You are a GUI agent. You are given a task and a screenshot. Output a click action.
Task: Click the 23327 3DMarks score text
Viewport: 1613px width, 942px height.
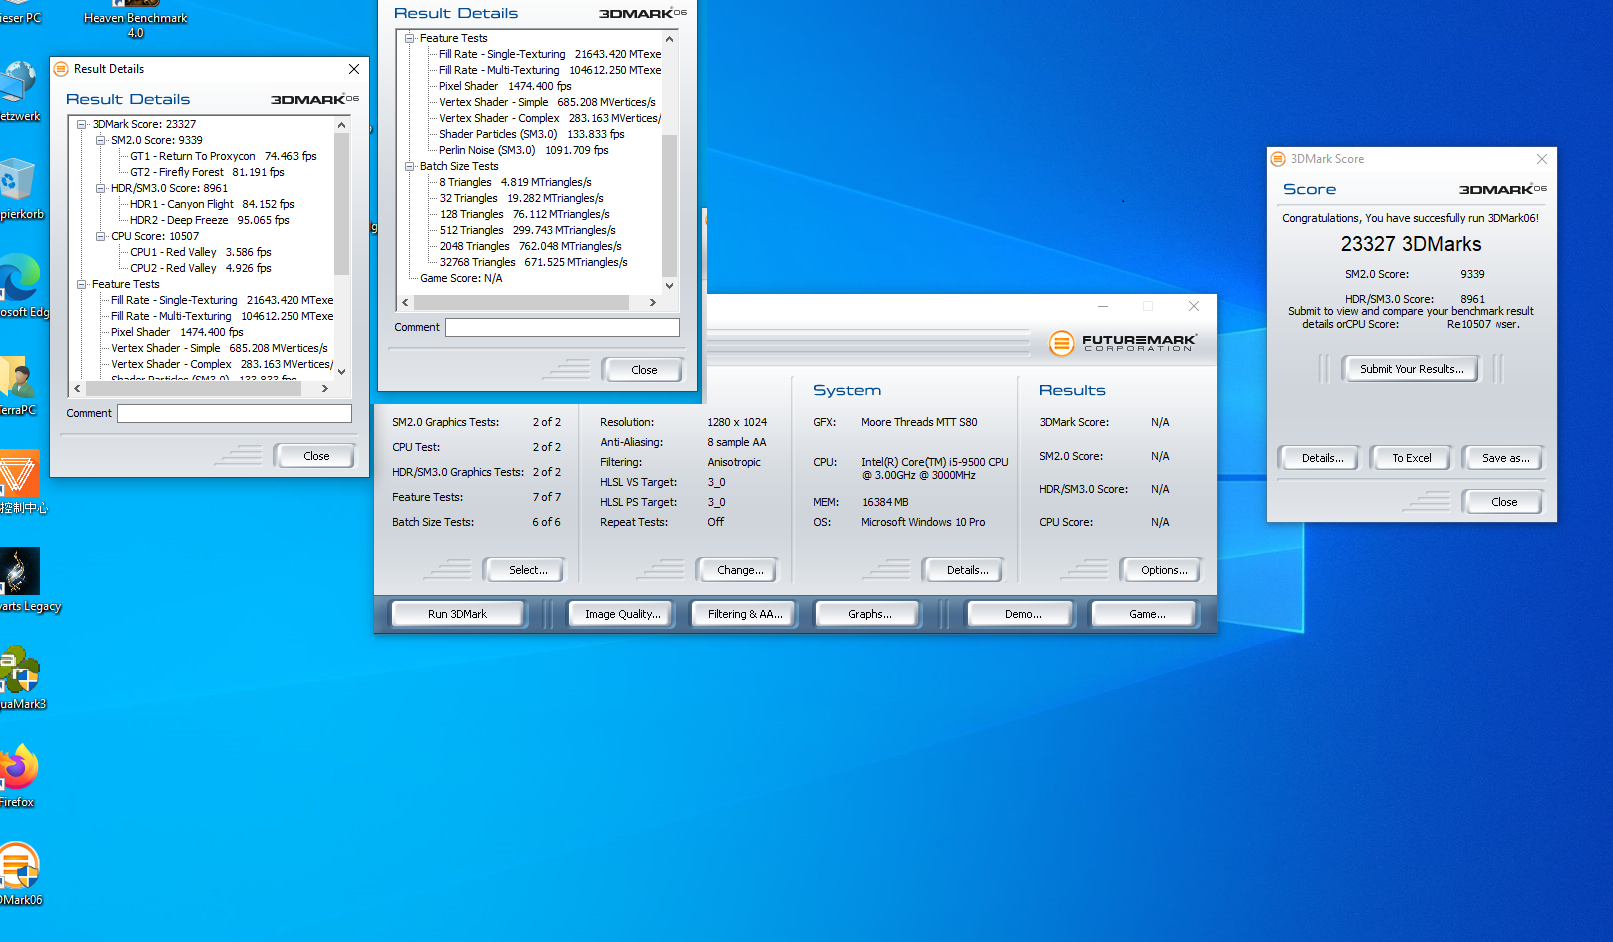point(1411,245)
